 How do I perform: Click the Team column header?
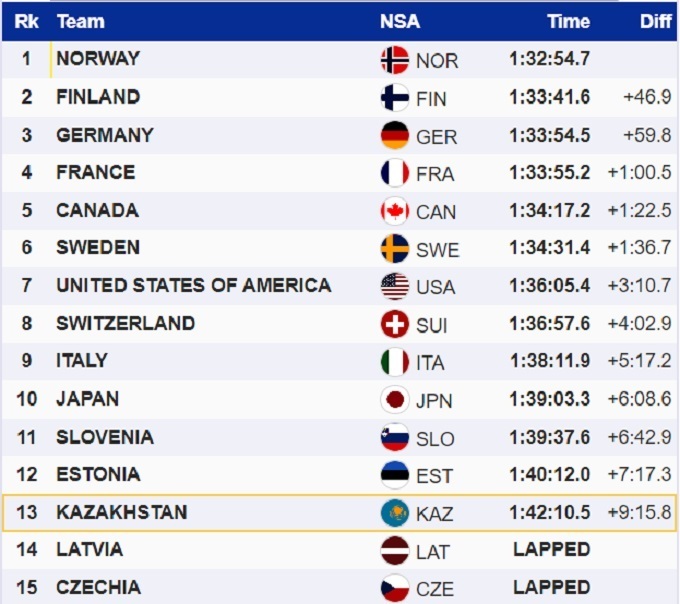pos(80,21)
